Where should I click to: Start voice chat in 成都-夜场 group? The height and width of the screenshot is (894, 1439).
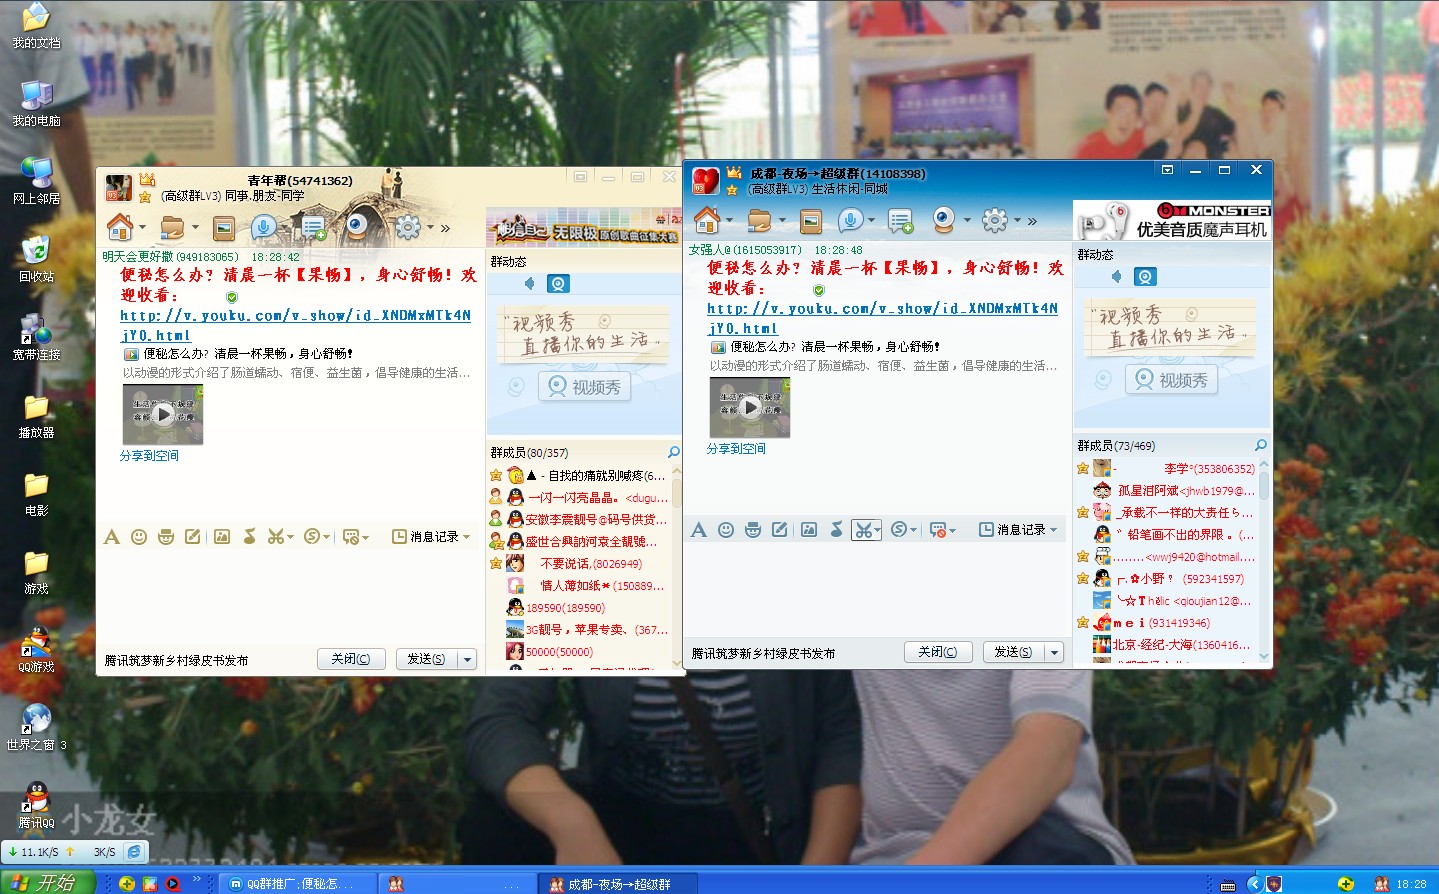point(850,220)
